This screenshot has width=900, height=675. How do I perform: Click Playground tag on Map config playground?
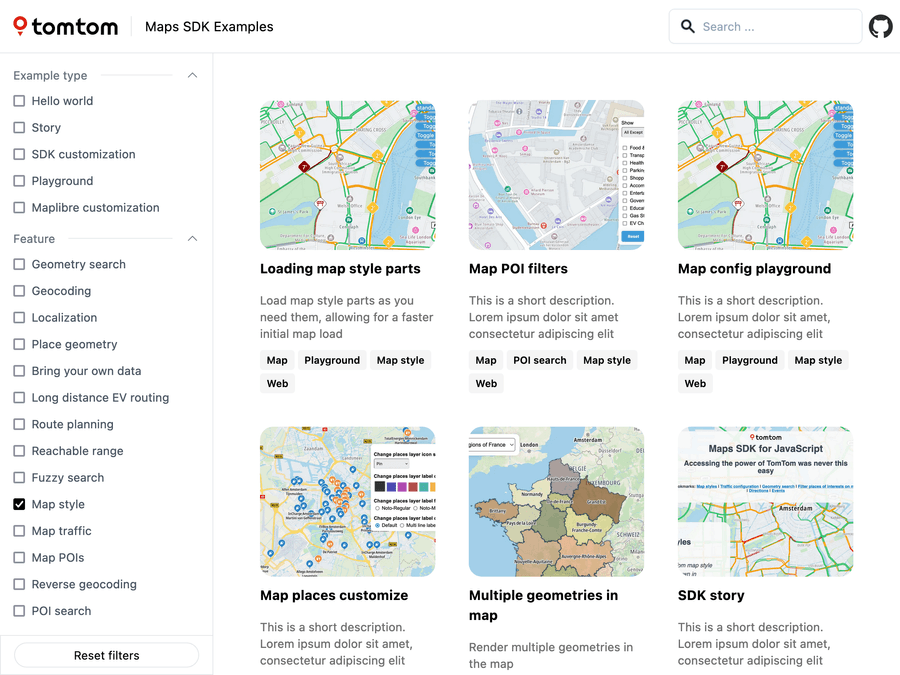(x=750, y=360)
